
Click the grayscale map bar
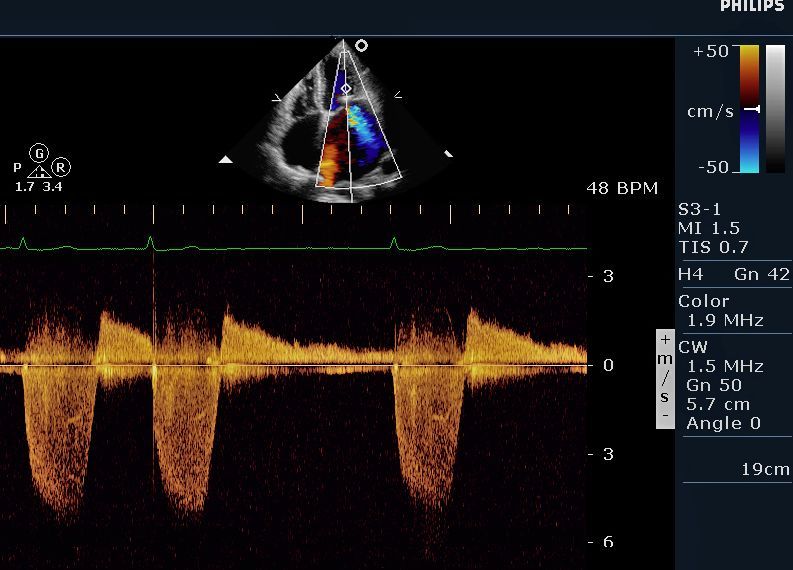(x=775, y=108)
